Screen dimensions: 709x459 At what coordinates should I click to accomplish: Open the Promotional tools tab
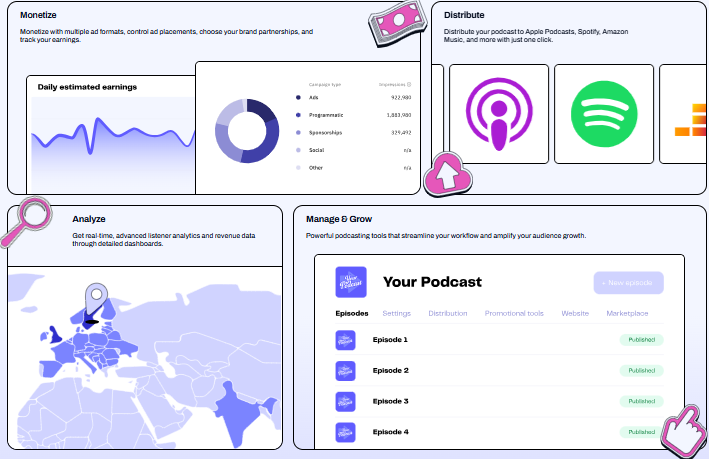[514, 313]
